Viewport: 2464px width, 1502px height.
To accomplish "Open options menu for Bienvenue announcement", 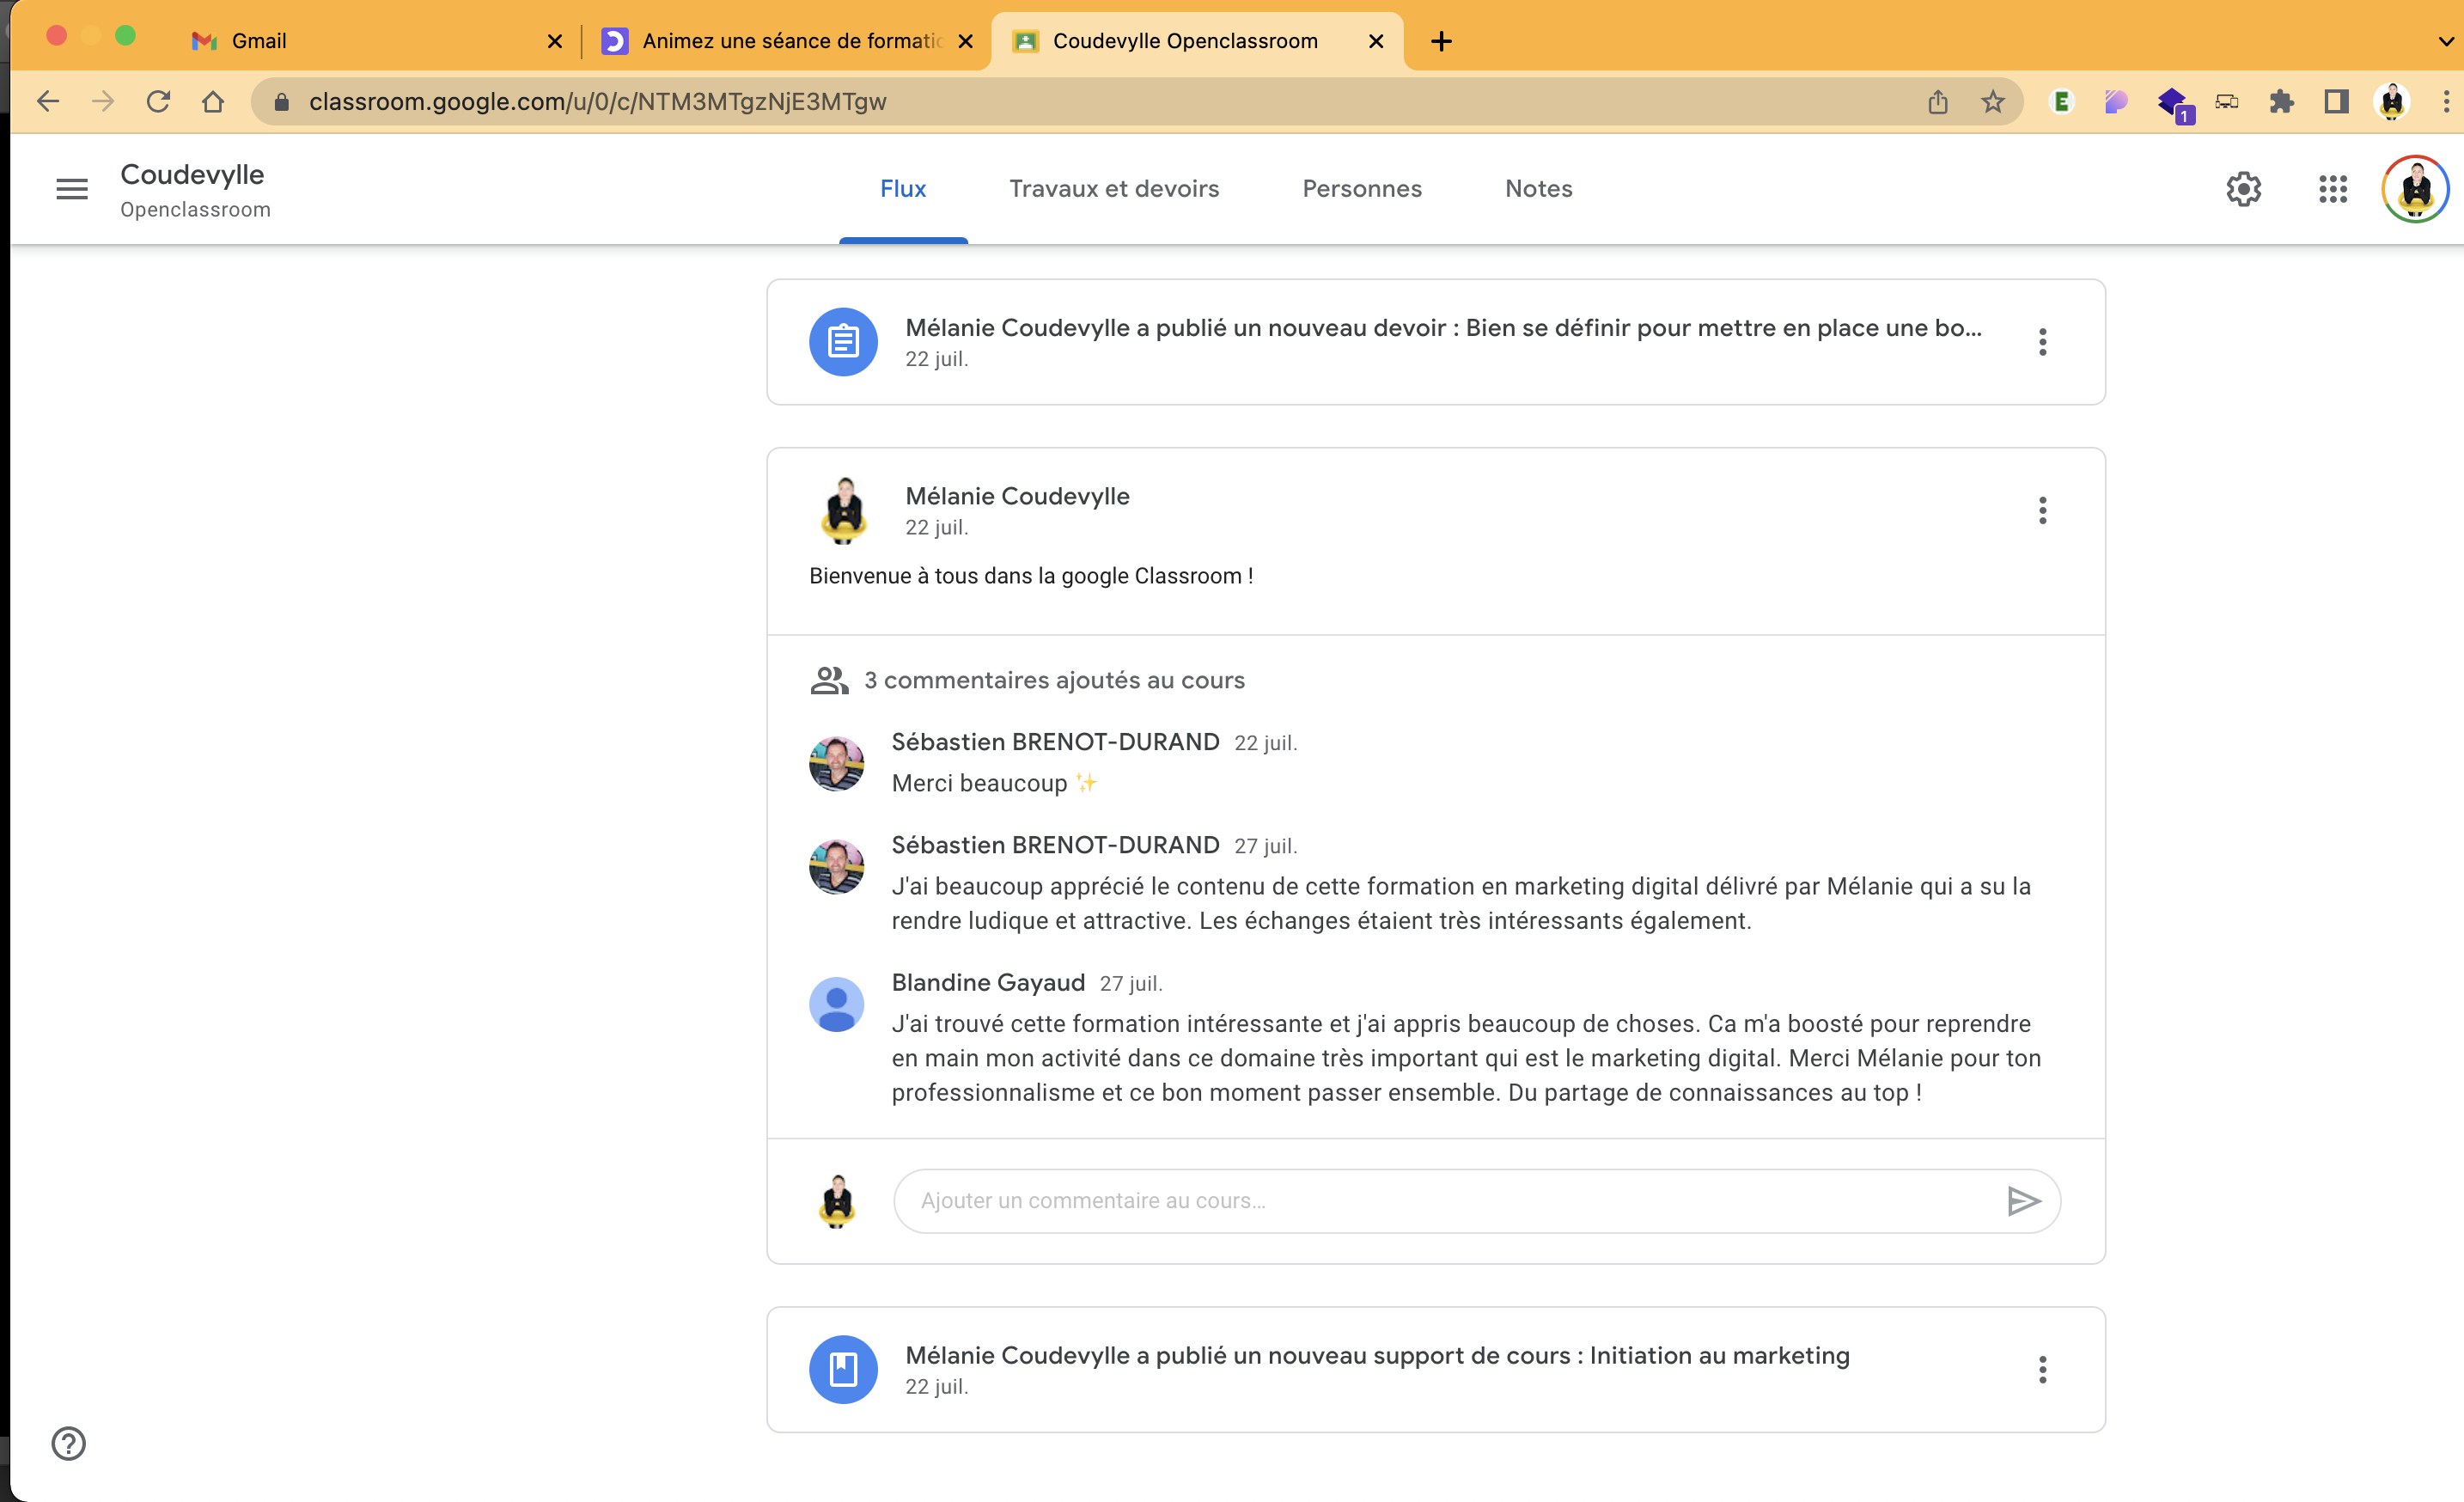I will (2042, 510).
